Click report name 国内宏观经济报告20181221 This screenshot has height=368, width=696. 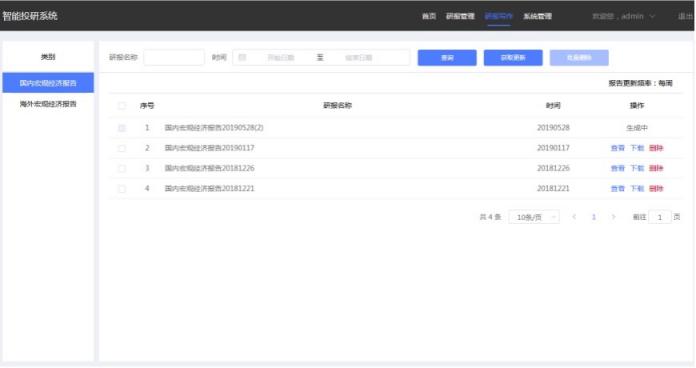pos(210,189)
